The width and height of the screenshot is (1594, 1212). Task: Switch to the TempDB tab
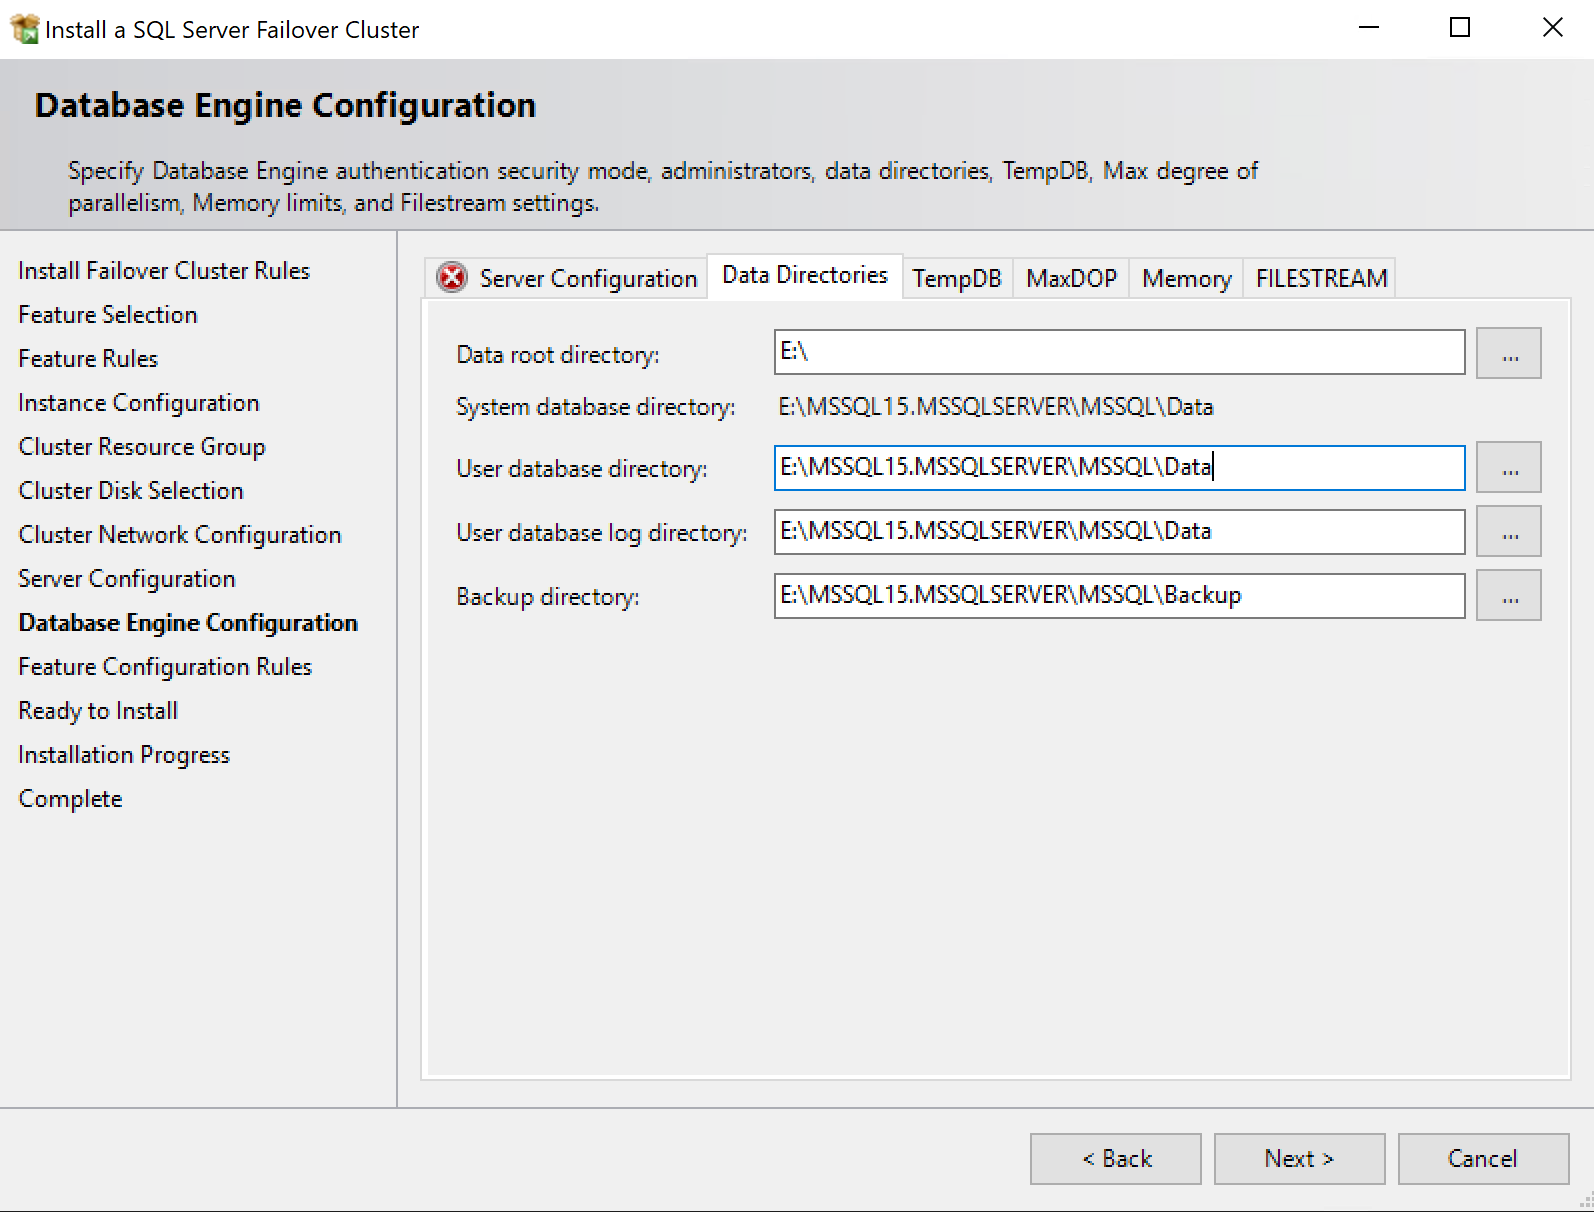click(956, 278)
